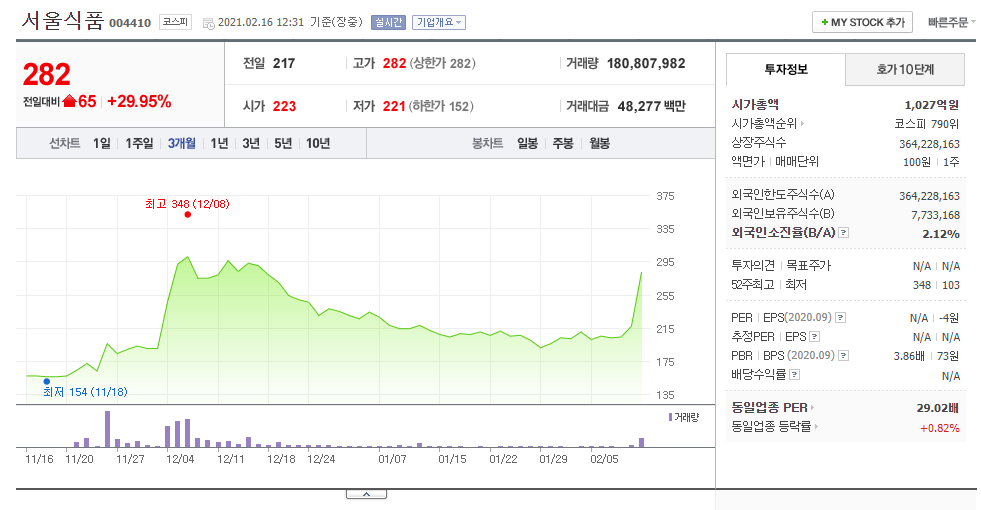Select the 1년 line chart period

coord(219,143)
